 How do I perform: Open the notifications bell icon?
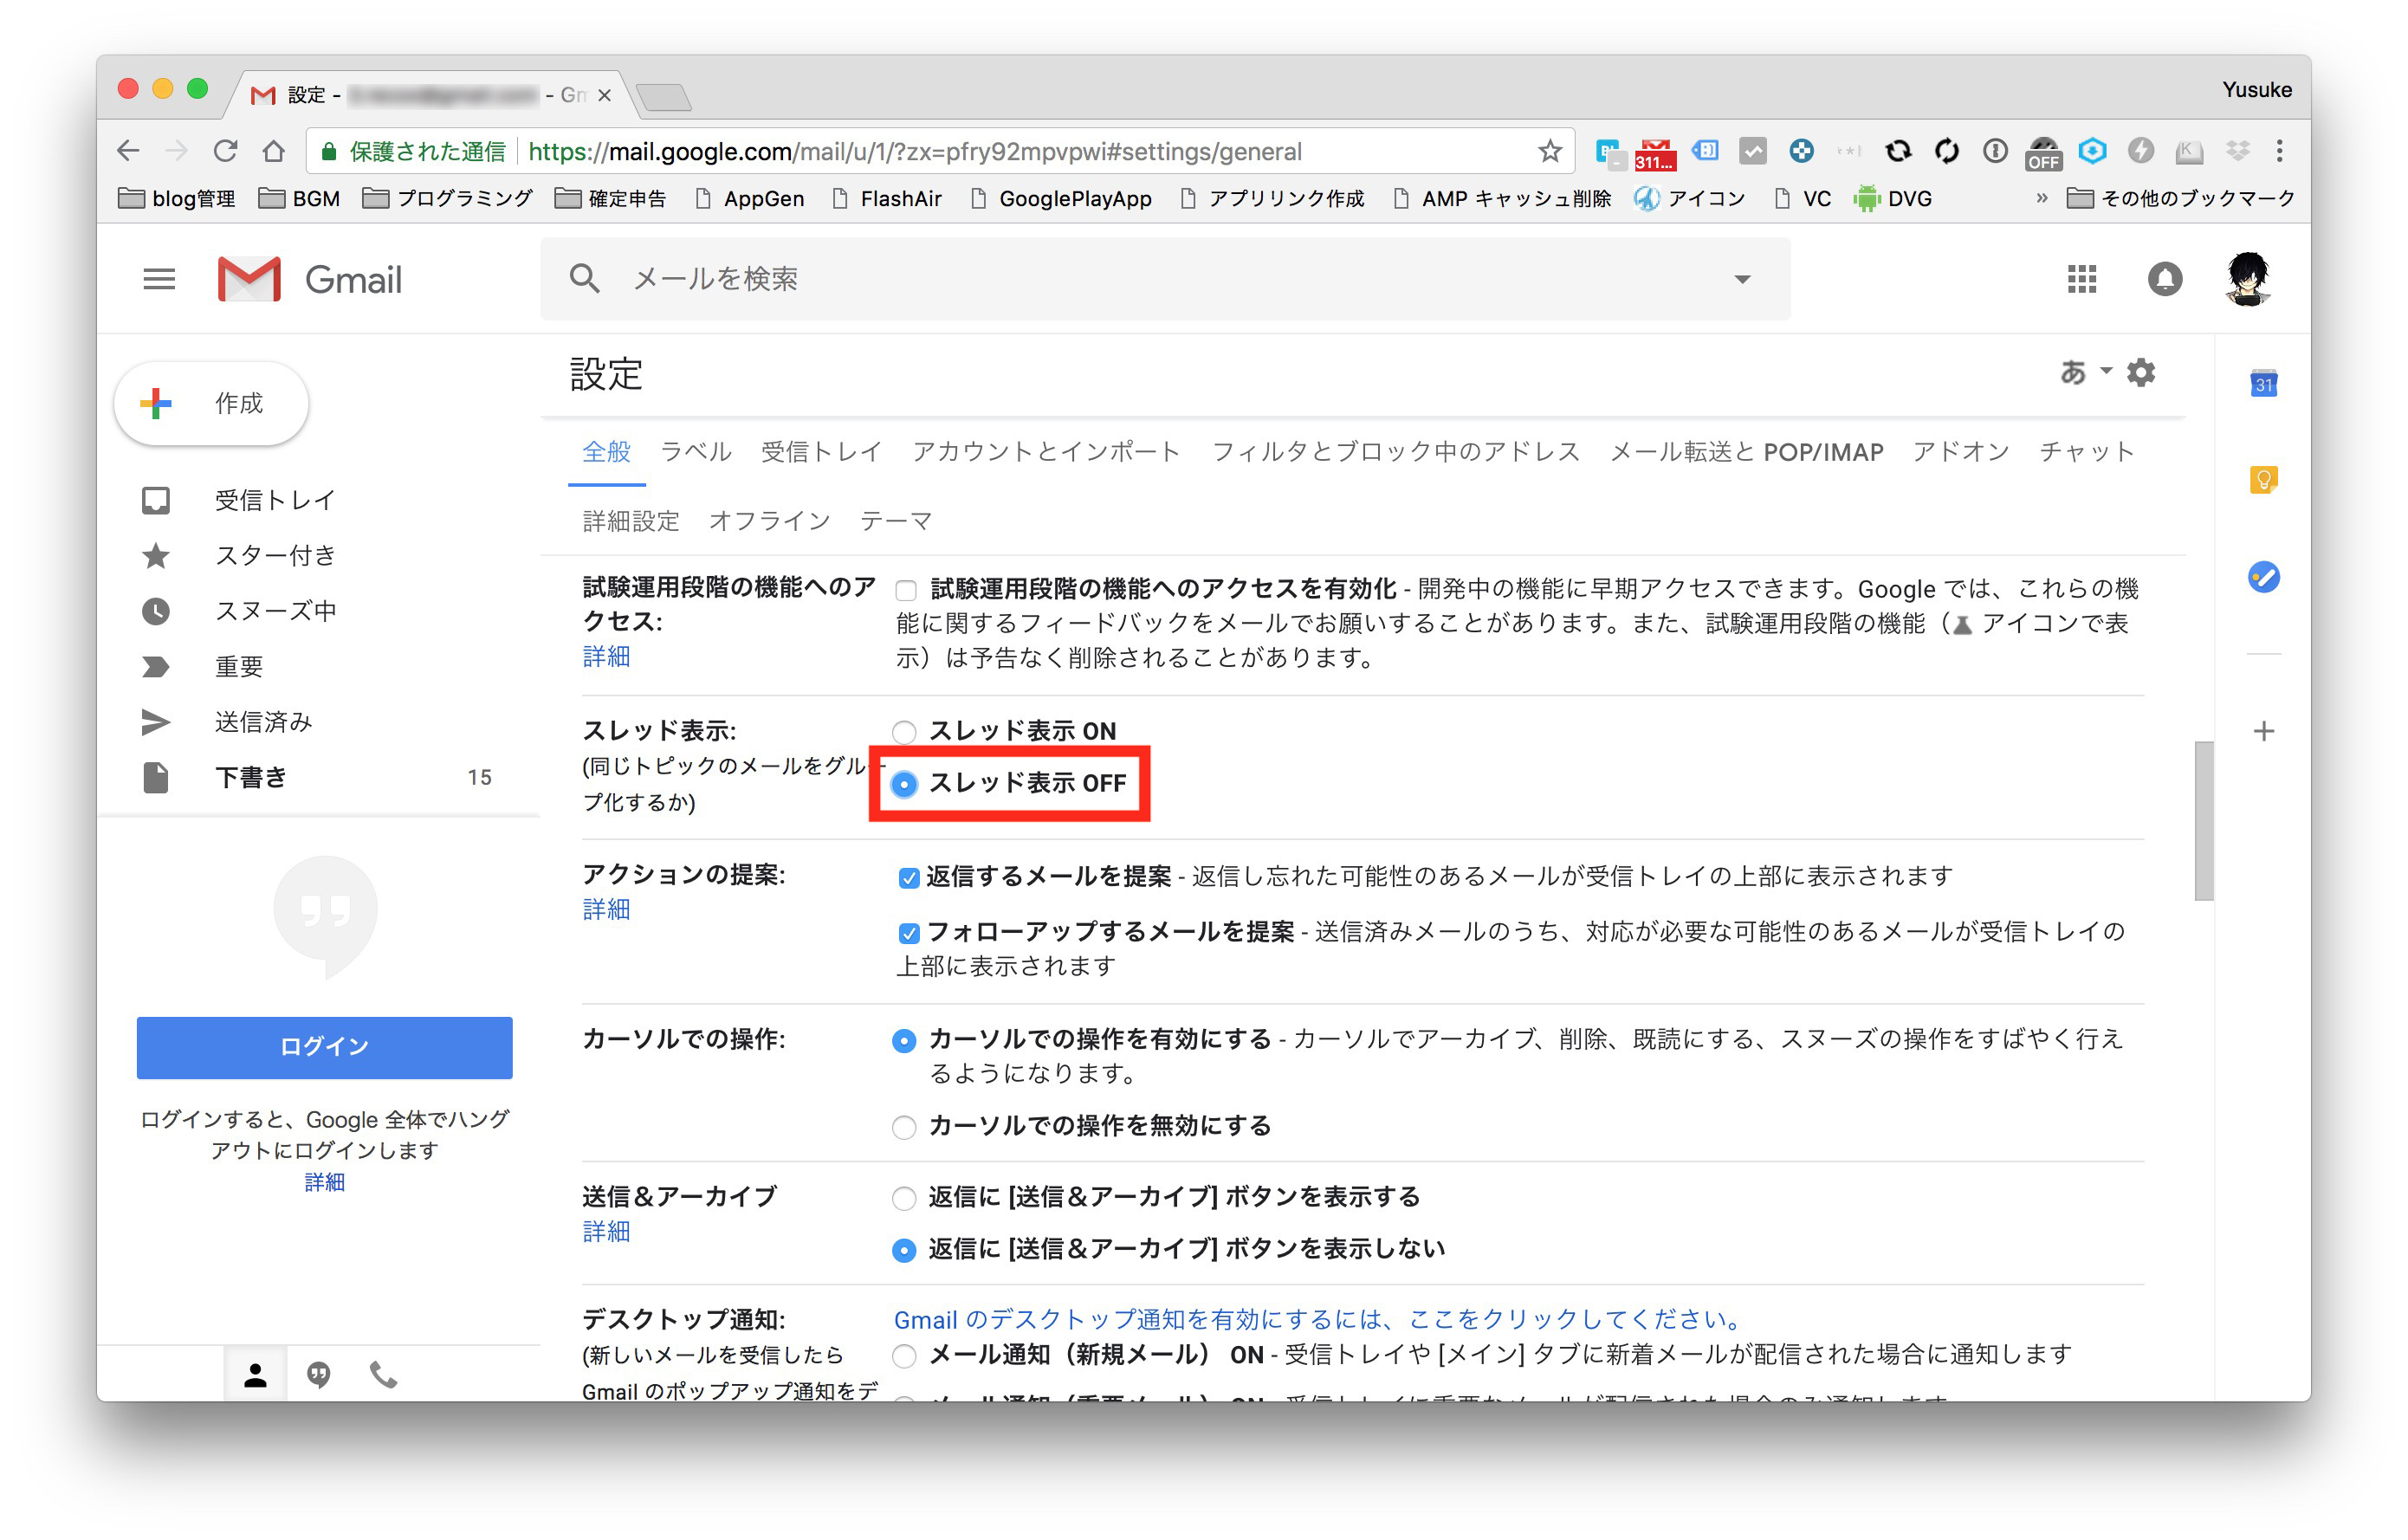pyautogui.click(x=2164, y=279)
